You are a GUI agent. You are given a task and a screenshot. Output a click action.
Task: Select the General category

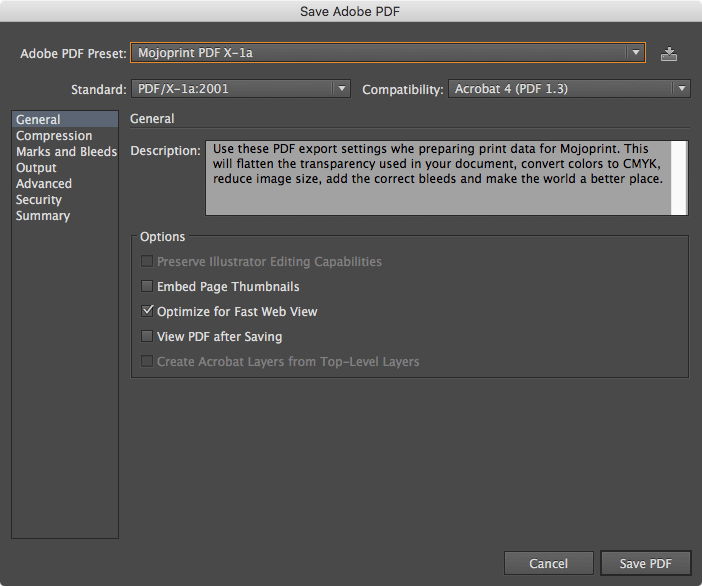click(x=38, y=120)
